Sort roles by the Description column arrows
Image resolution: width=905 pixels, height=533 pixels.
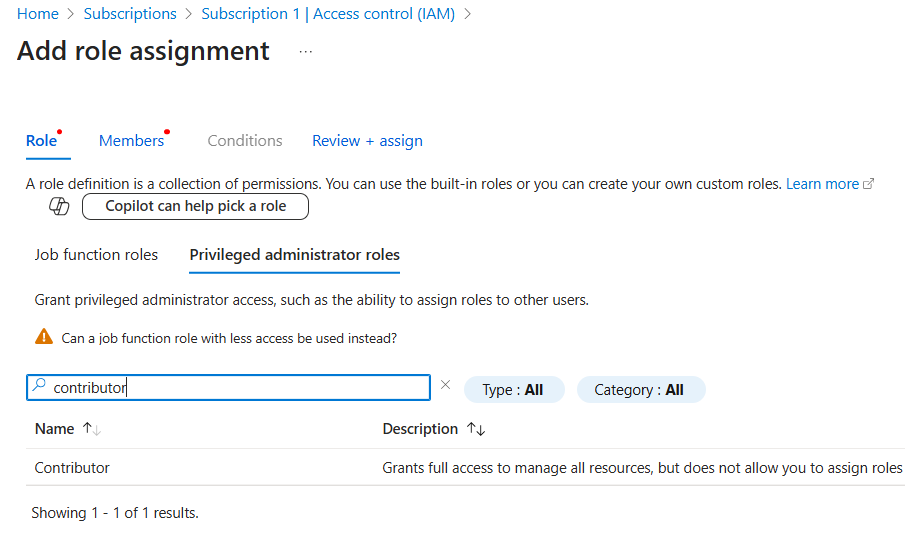pyautogui.click(x=476, y=429)
